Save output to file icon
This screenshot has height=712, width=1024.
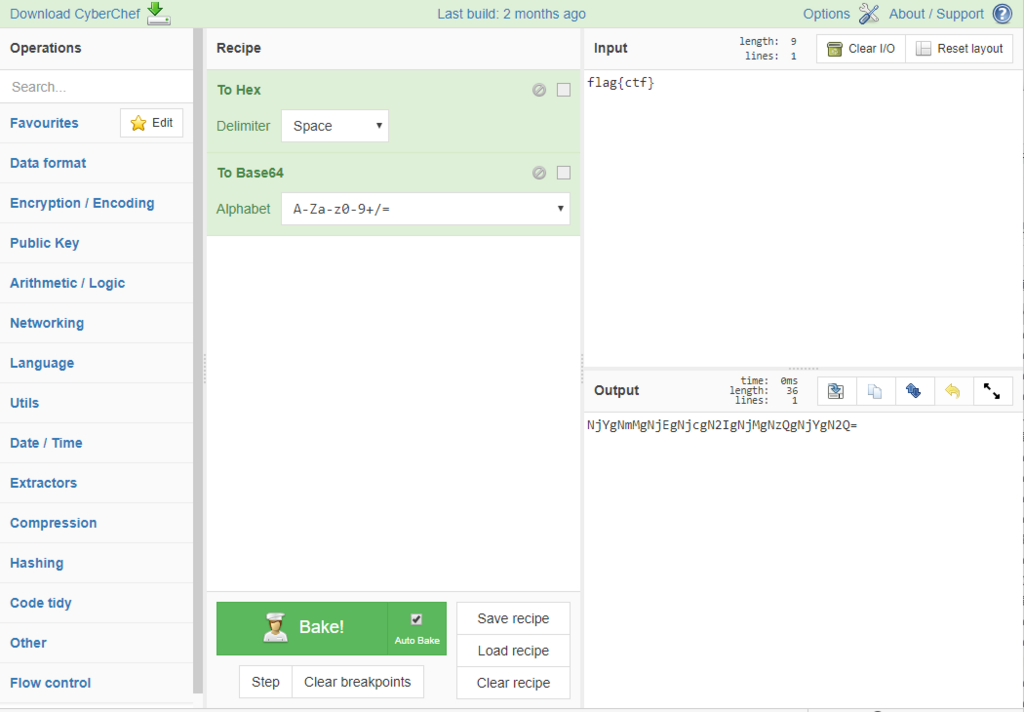(836, 391)
